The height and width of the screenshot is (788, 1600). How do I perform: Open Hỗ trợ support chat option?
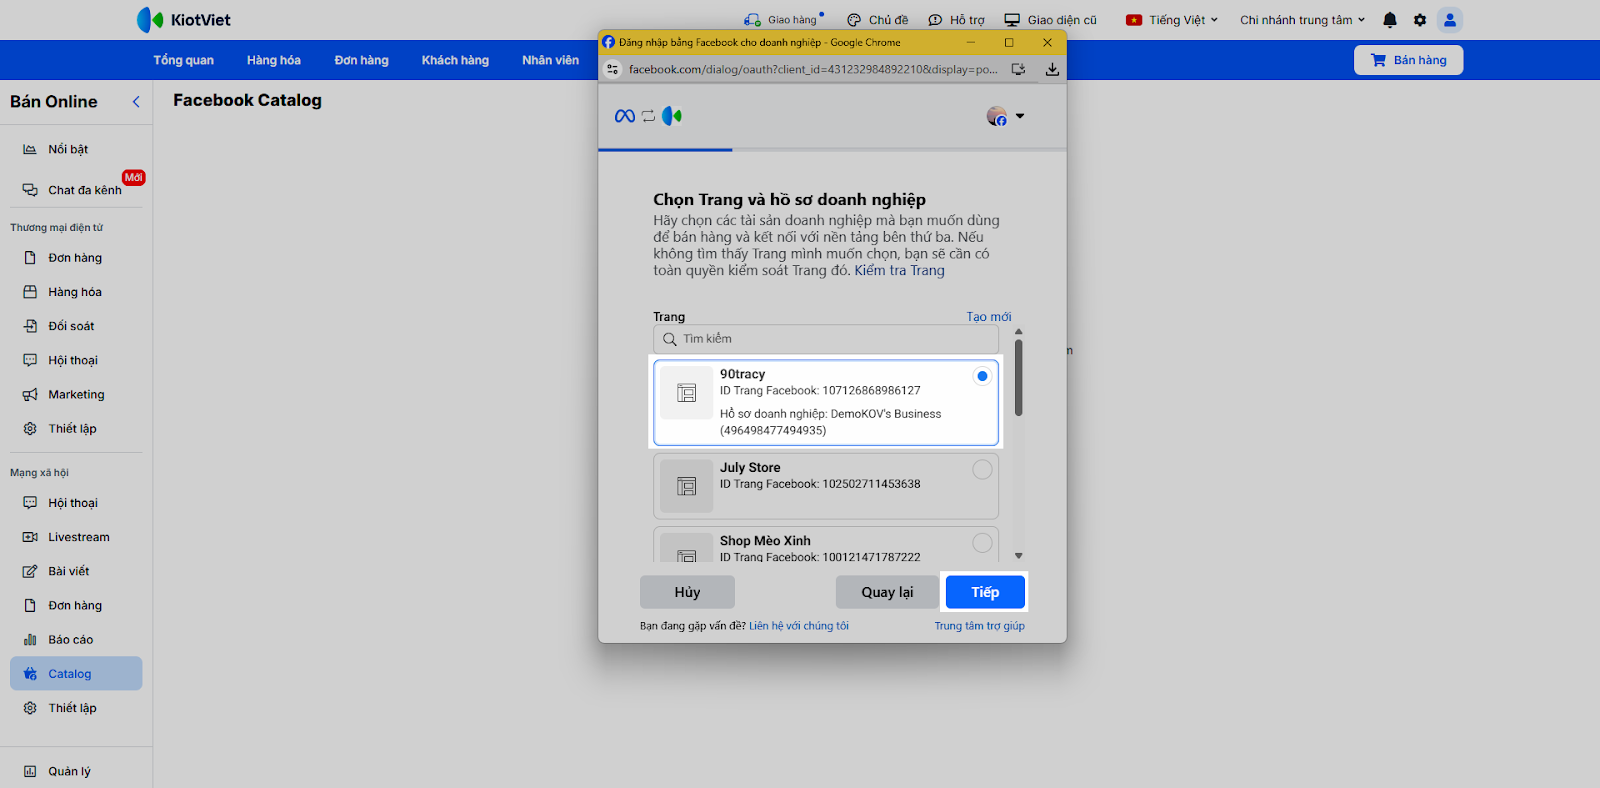pos(956,20)
